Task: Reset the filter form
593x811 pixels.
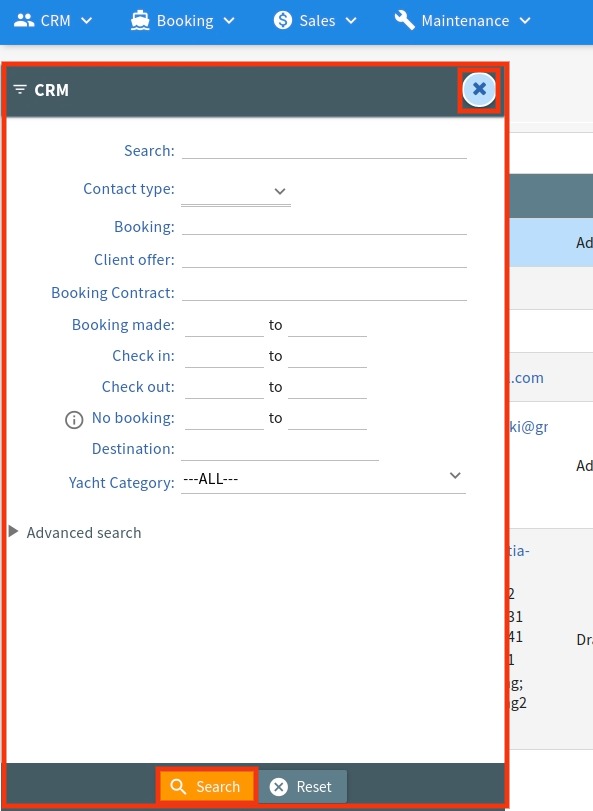Action: (x=302, y=787)
